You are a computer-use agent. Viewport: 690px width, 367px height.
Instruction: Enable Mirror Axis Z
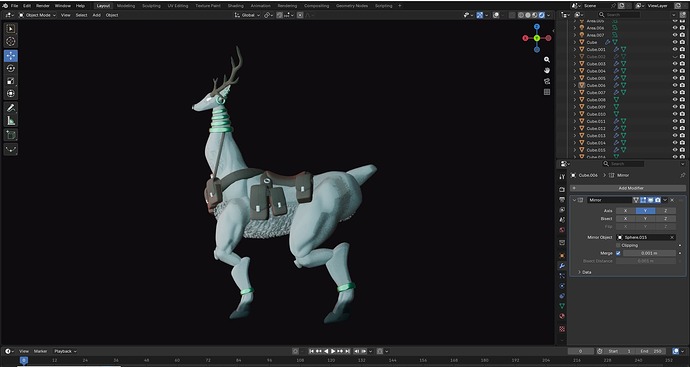pyautogui.click(x=665, y=211)
